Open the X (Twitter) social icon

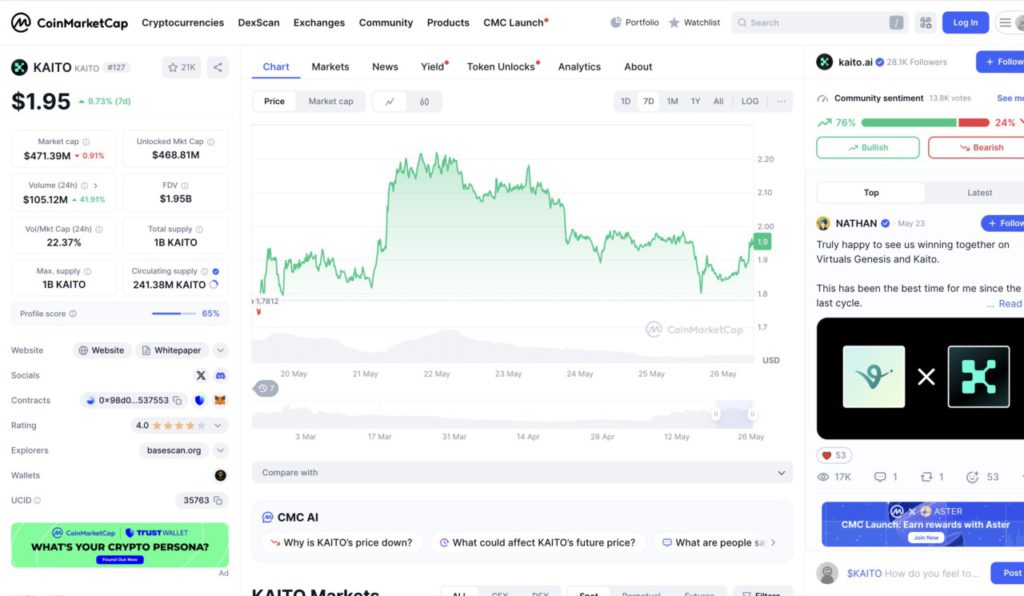201,375
